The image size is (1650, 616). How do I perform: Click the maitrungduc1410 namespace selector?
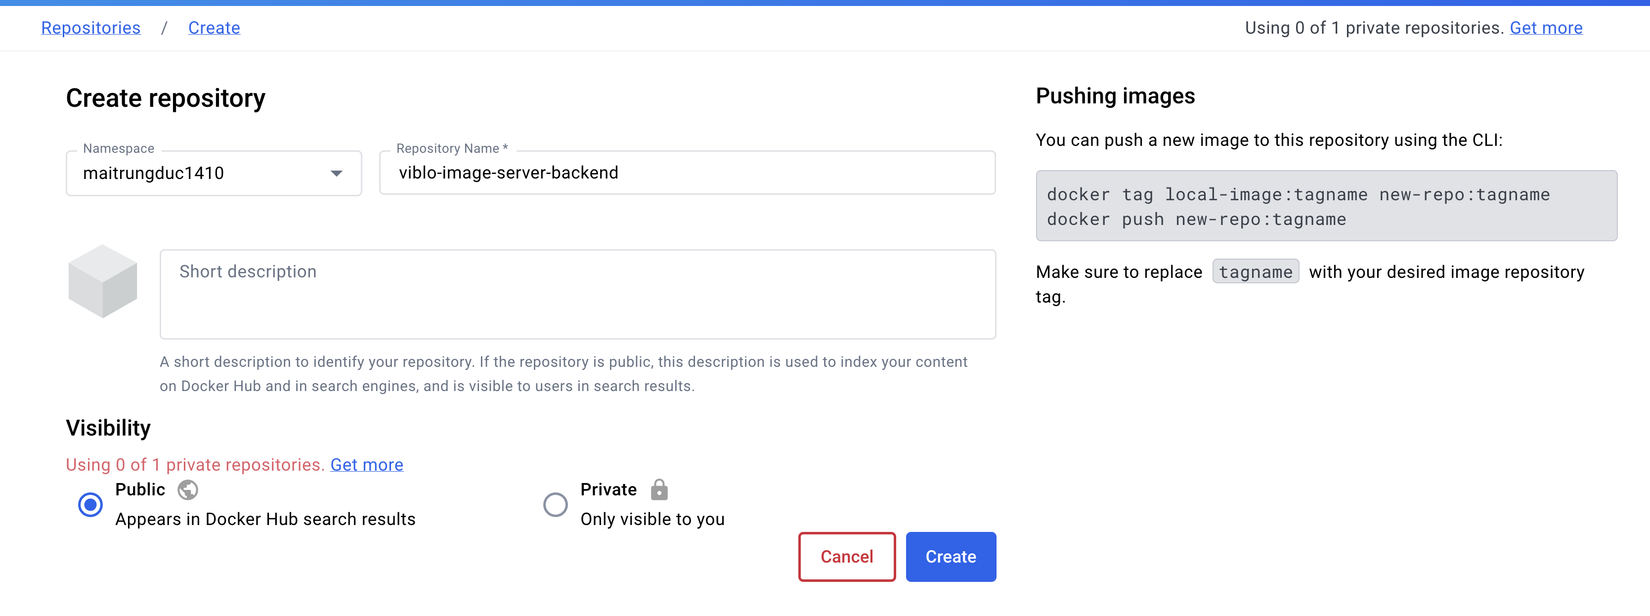pyautogui.click(x=200, y=174)
